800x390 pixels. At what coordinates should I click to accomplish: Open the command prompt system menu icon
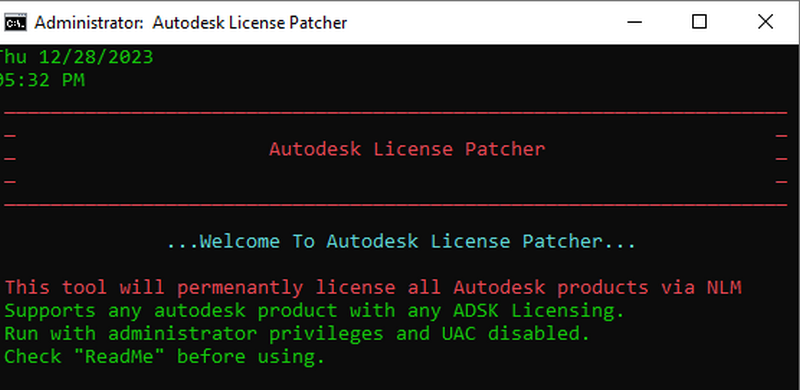click(x=15, y=23)
